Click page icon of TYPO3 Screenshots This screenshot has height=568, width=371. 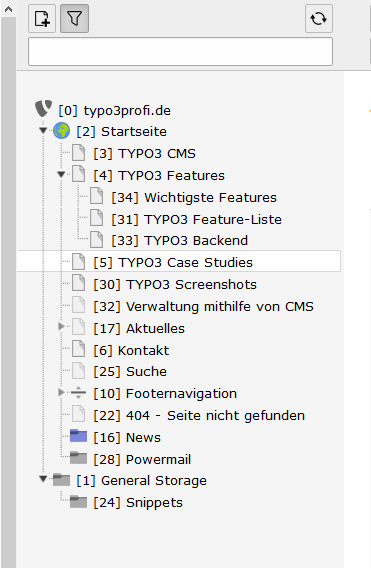pyautogui.click(x=78, y=283)
